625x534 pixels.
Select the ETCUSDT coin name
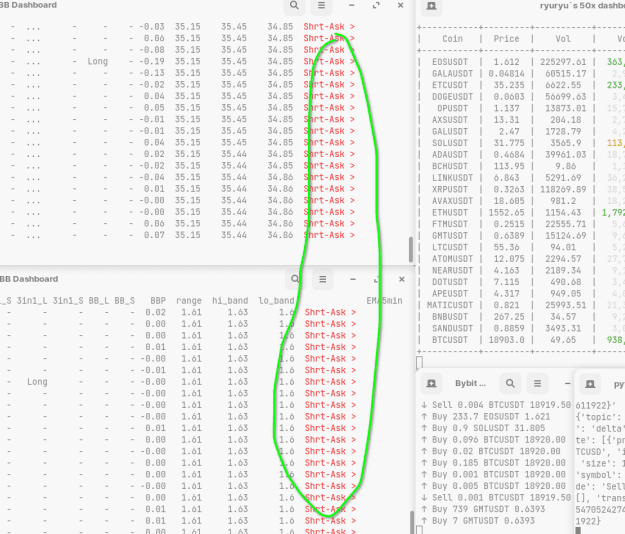(x=452, y=85)
